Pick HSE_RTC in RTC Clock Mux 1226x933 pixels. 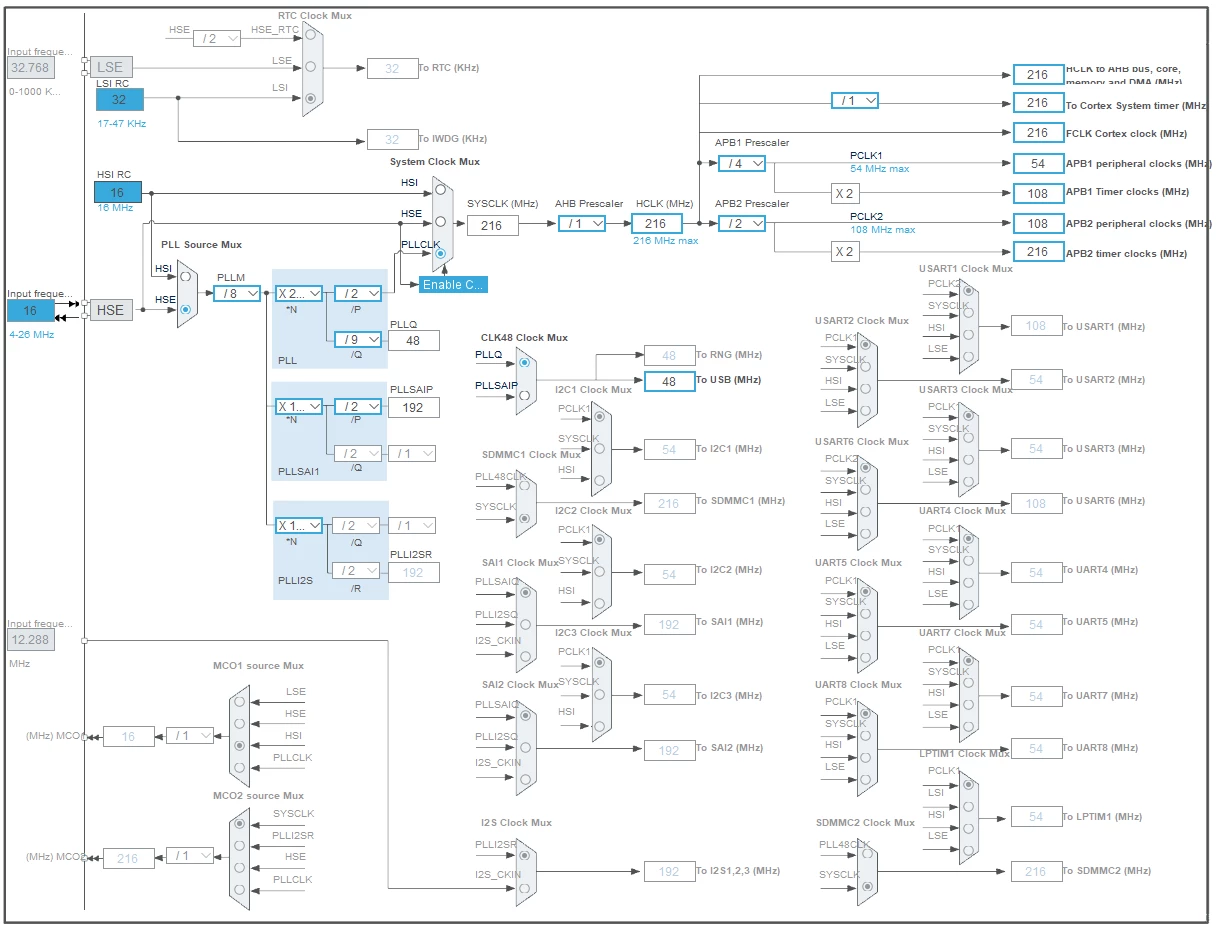(x=310, y=36)
